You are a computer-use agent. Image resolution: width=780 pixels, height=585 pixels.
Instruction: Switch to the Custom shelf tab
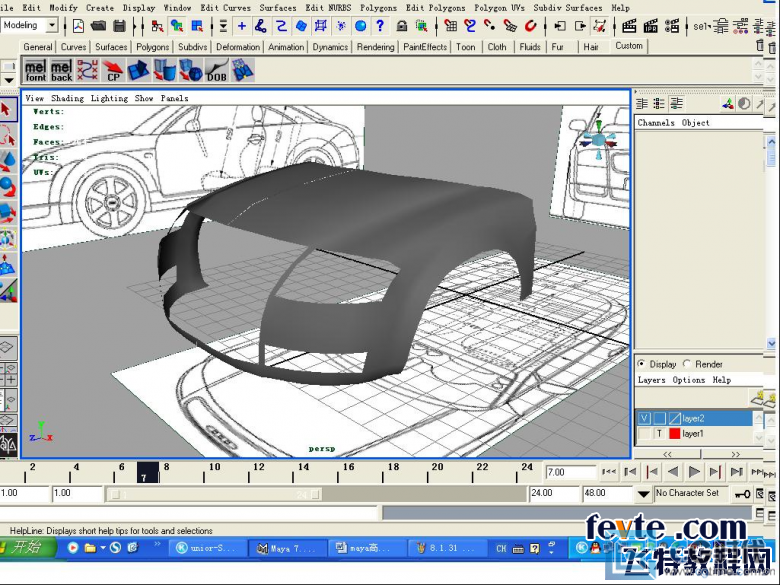tap(629, 46)
